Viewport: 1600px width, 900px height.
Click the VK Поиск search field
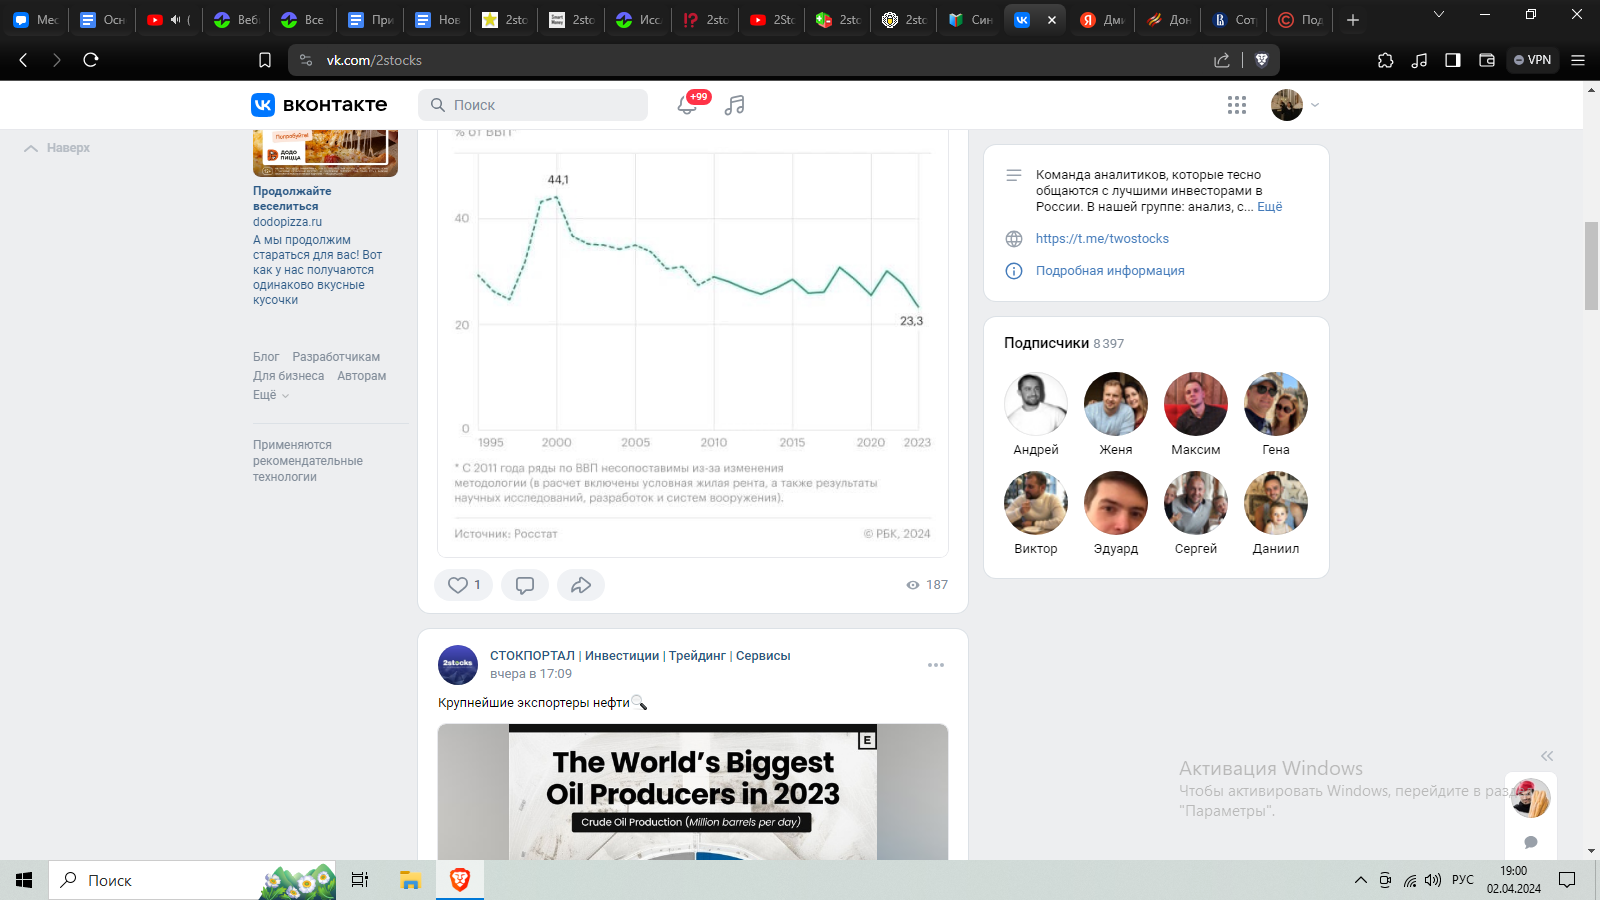533,105
